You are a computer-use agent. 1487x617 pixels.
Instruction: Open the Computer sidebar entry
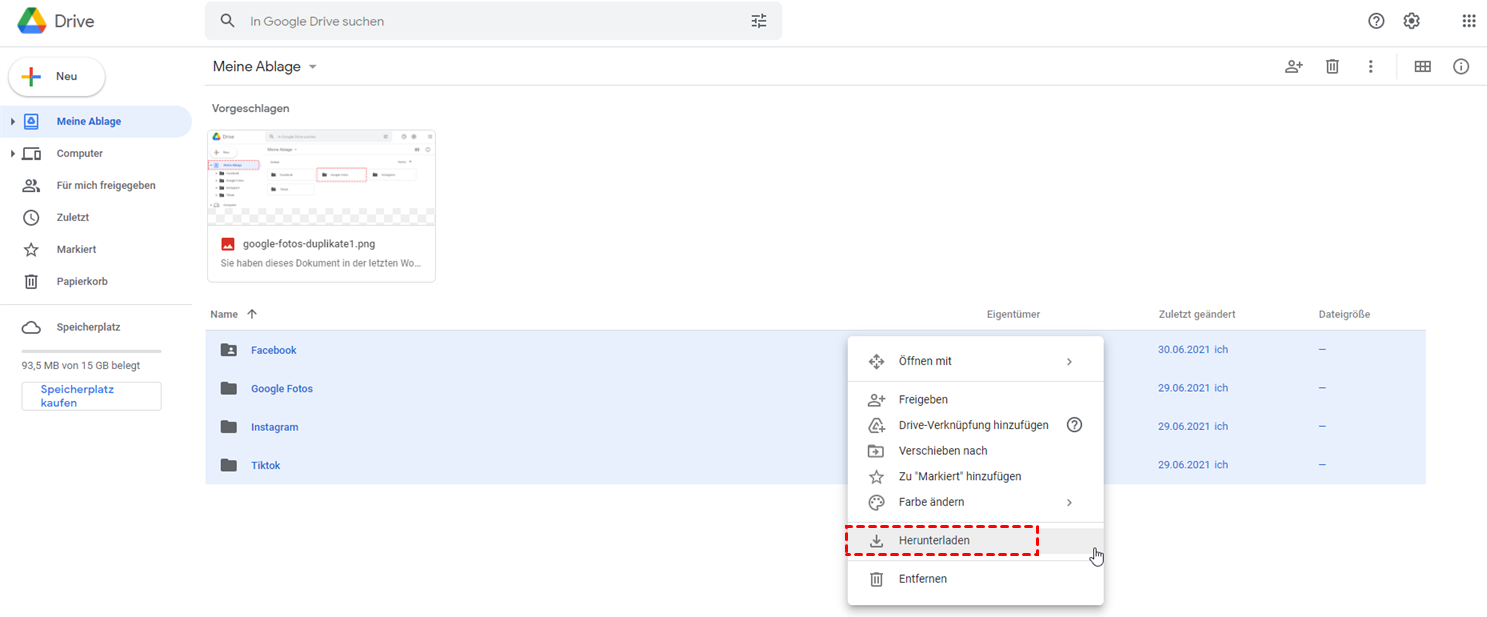click(96, 153)
